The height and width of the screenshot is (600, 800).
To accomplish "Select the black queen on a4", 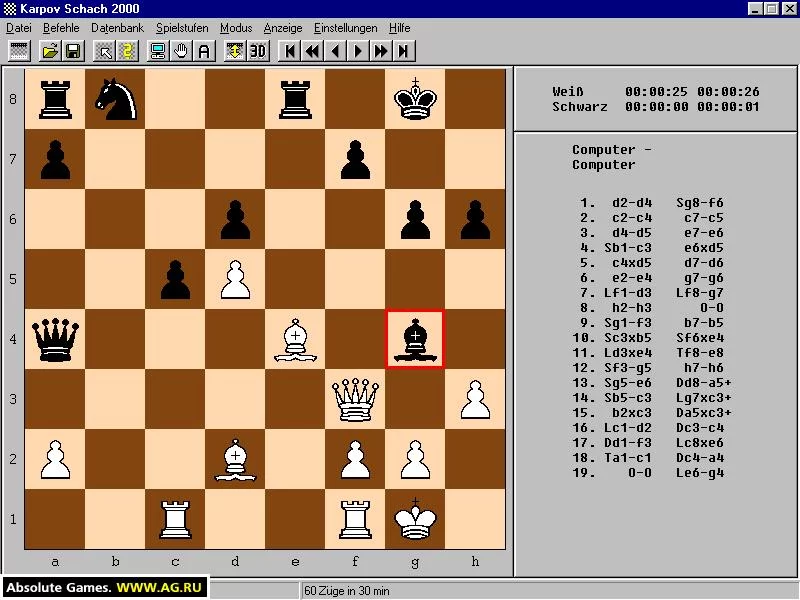I will (x=55, y=339).
